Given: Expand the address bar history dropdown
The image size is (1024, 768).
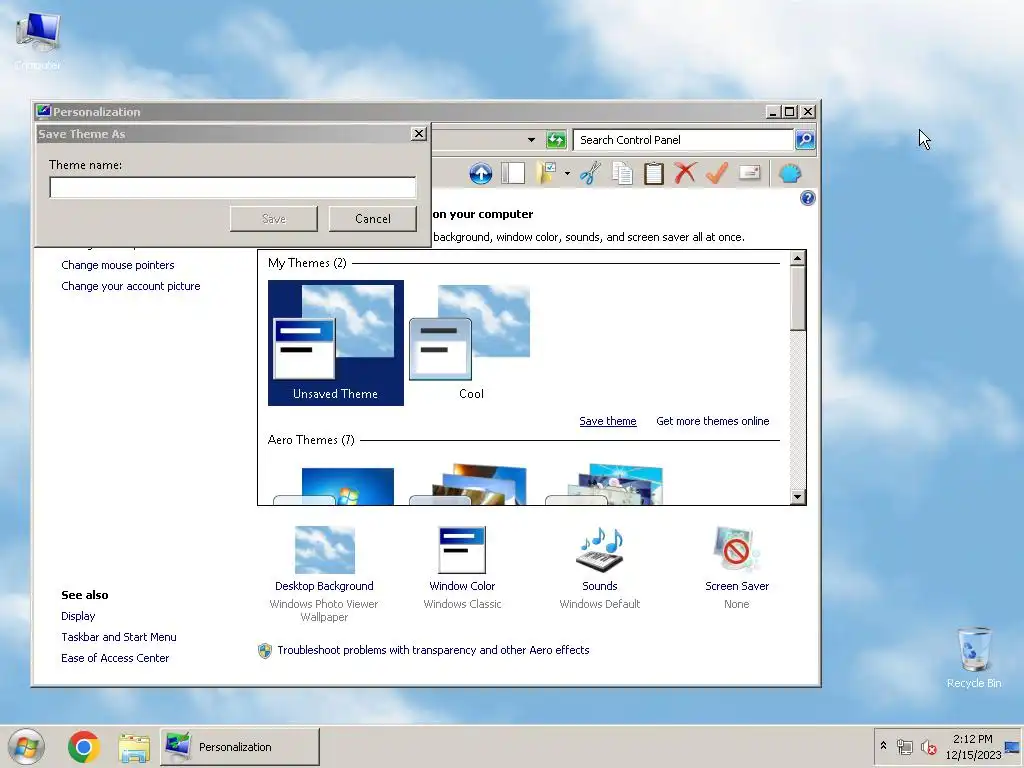Looking at the screenshot, I should [532, 140].
